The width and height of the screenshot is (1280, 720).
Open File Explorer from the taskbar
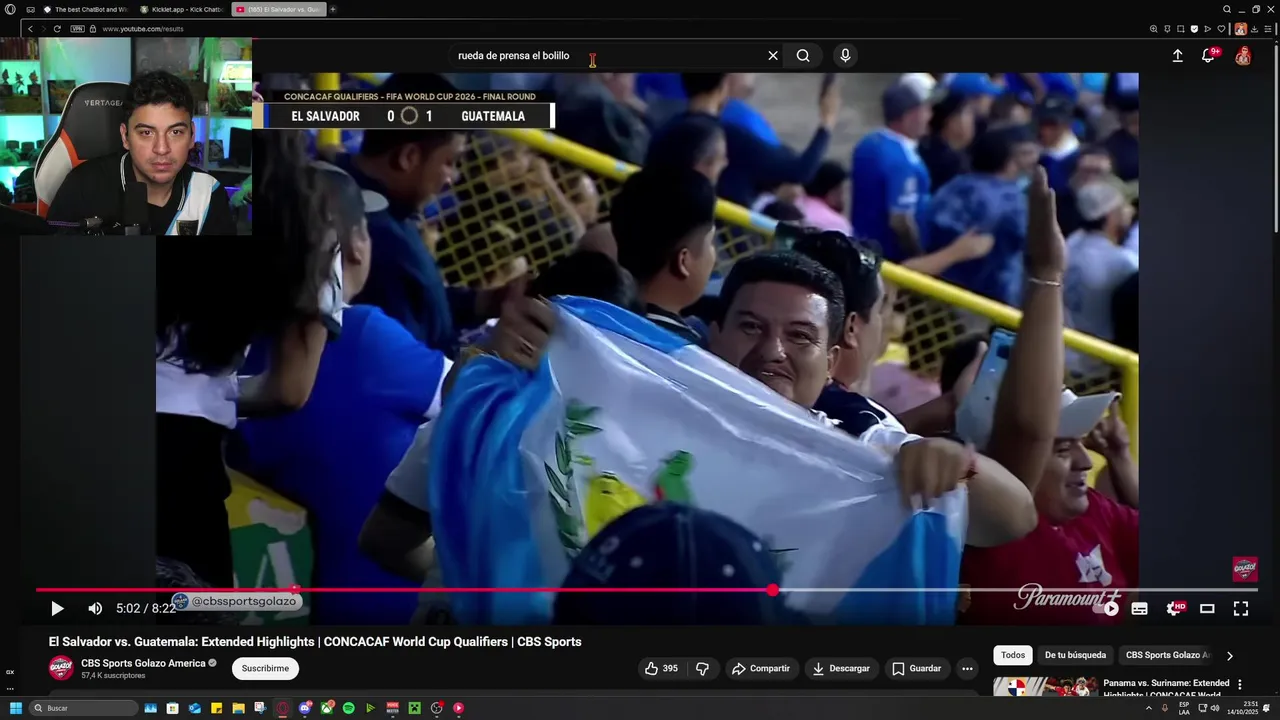point(238,708)
